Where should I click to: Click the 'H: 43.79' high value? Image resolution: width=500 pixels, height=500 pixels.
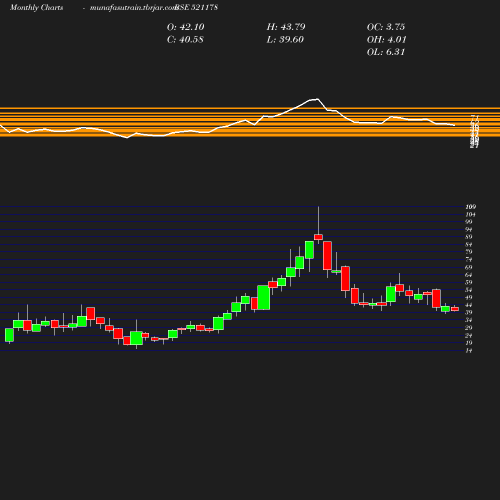coord(286,27)
